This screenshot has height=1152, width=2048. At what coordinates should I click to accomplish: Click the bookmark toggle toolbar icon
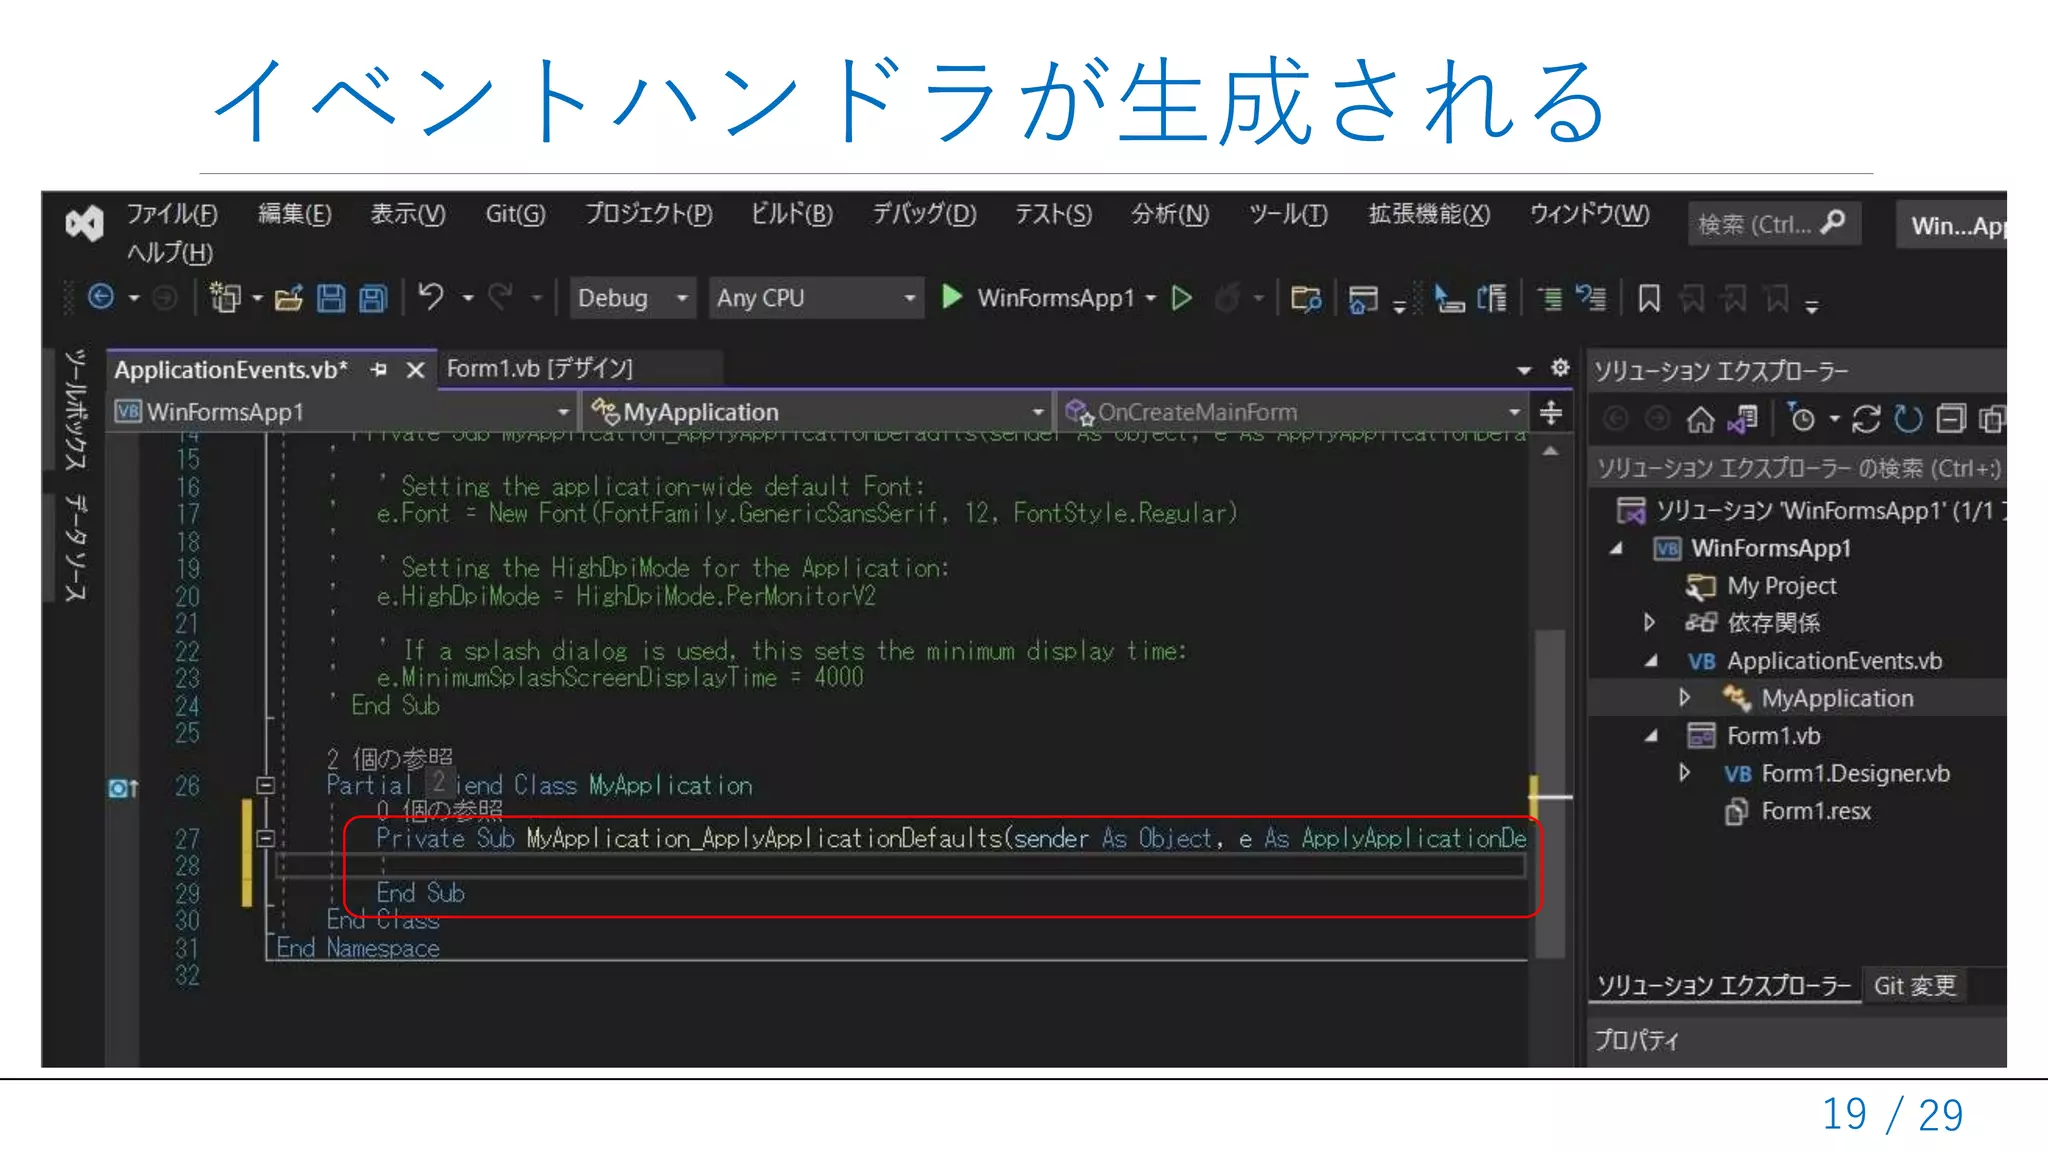[1649, 298]
